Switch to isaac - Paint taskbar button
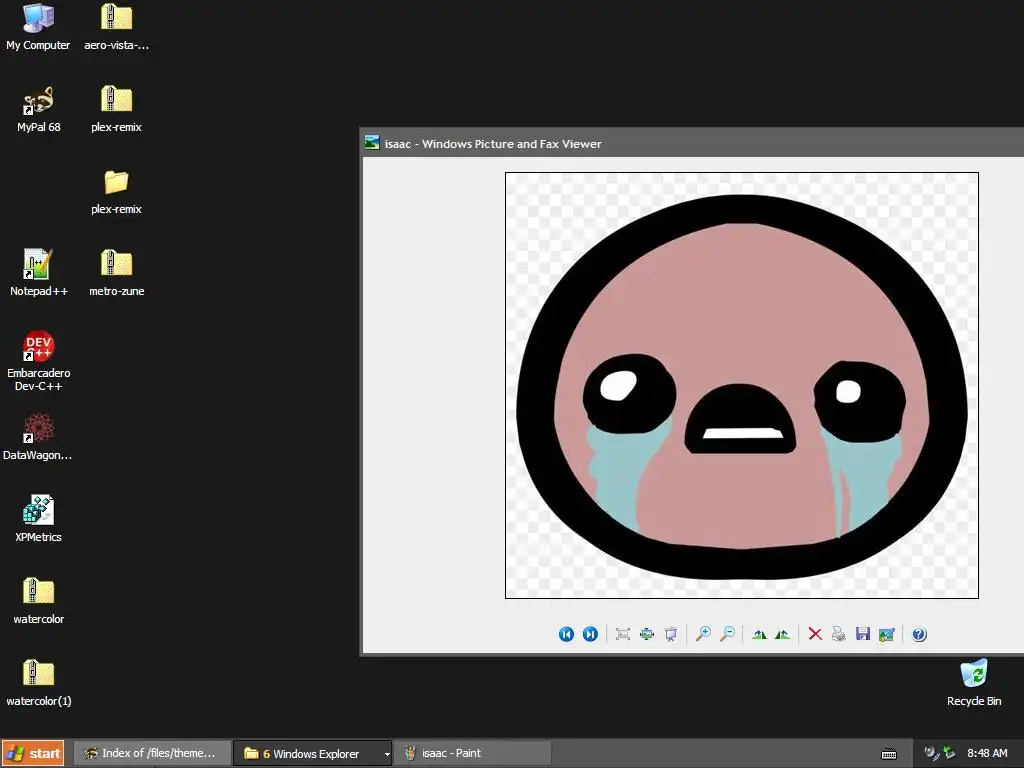The image size is (1024, 768). tap(473, 753)
